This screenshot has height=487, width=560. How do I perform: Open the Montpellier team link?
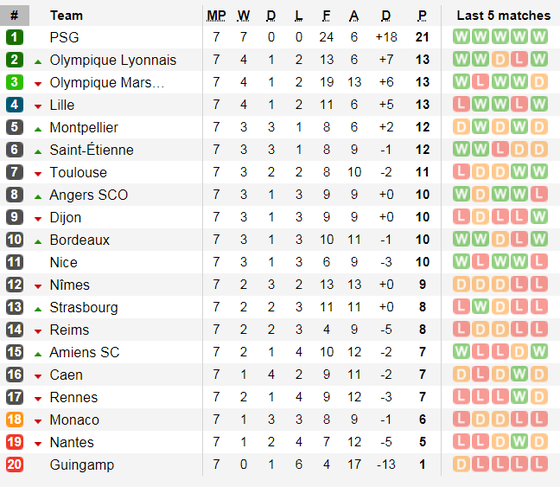84,127
